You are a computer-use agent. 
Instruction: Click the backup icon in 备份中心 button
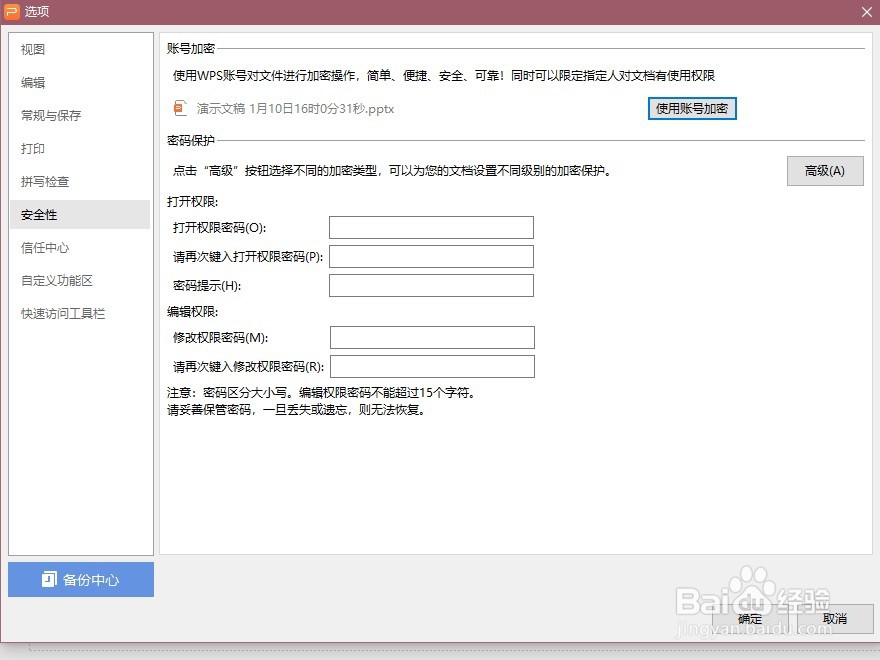(49, 579)
